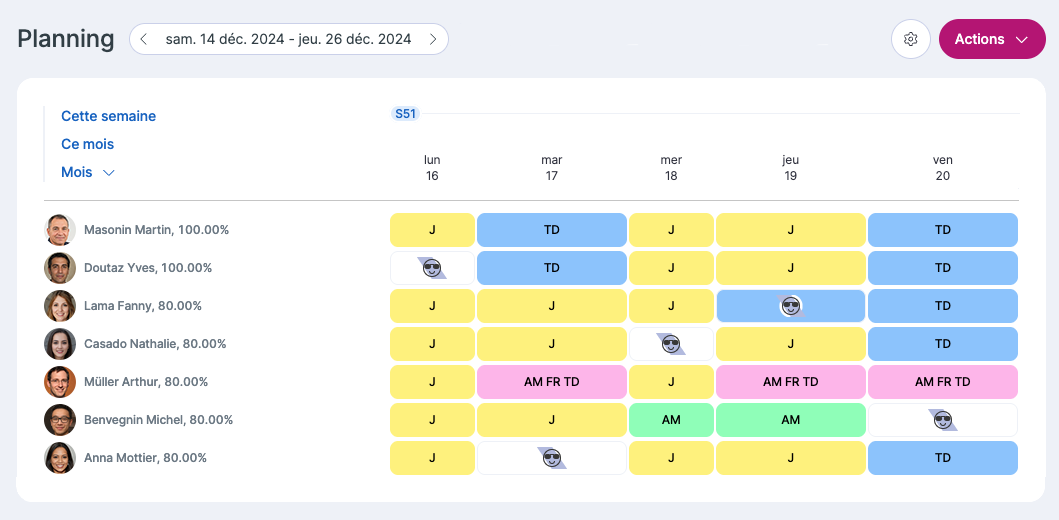This screenshot has width=1059, height=520.
Task: Select the ven 20 column header
Action: [943, 167]
